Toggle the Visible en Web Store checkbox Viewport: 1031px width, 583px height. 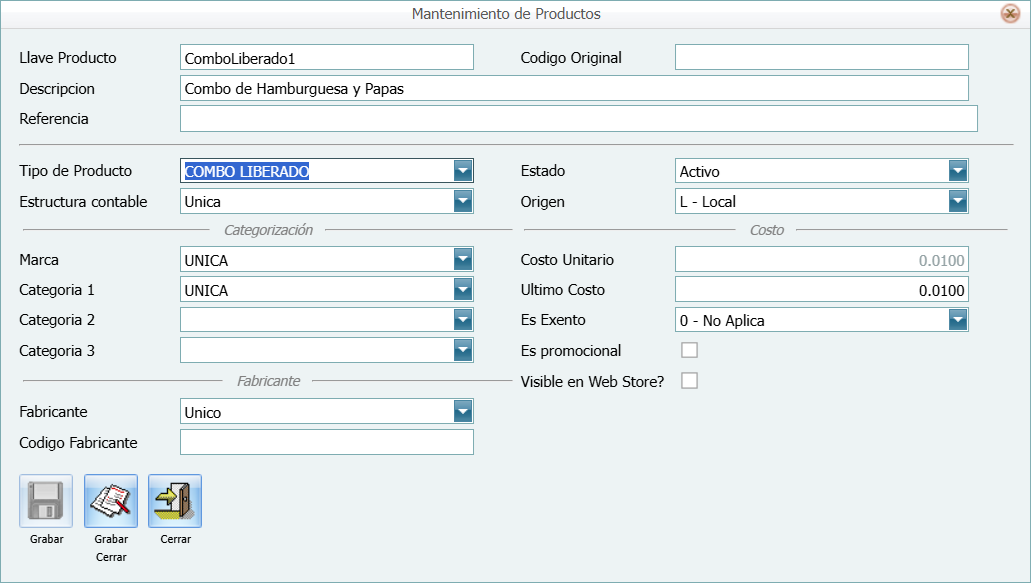tap(689, 381)
